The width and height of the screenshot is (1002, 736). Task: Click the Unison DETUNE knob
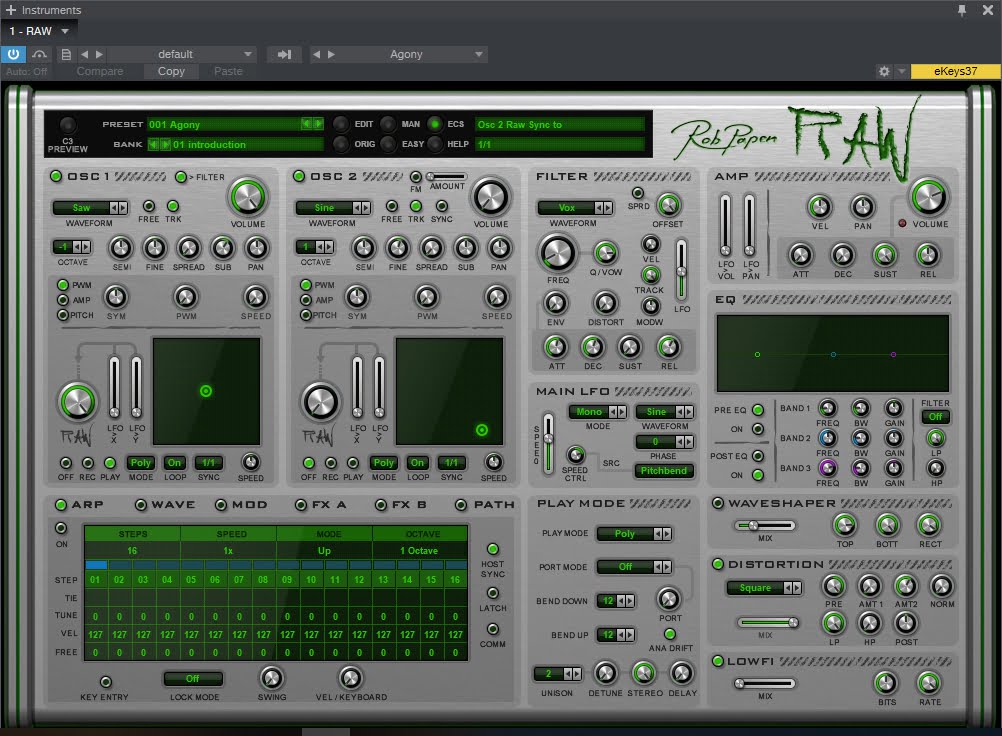point(605,673)
